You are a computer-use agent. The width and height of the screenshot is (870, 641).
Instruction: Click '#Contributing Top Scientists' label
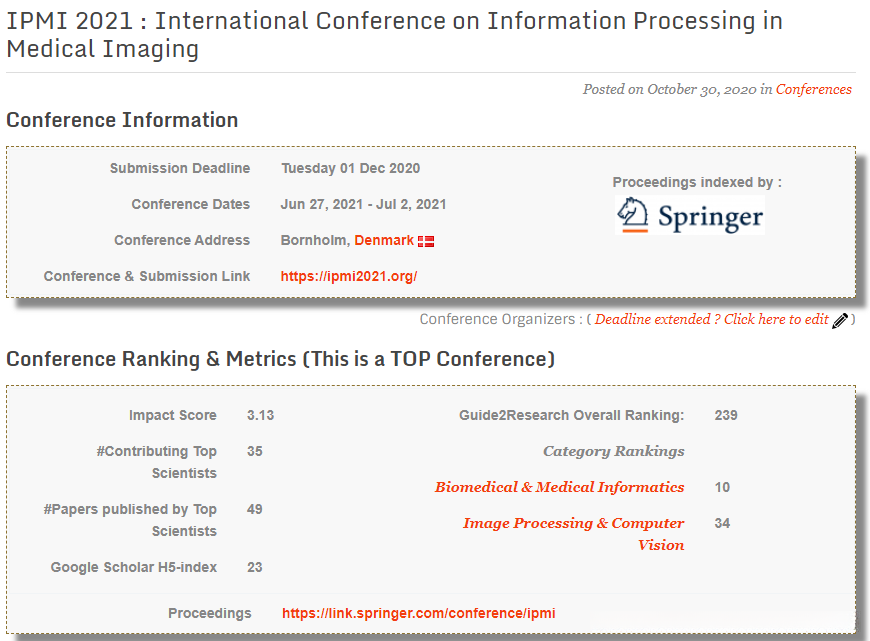(x=156, y=462)
